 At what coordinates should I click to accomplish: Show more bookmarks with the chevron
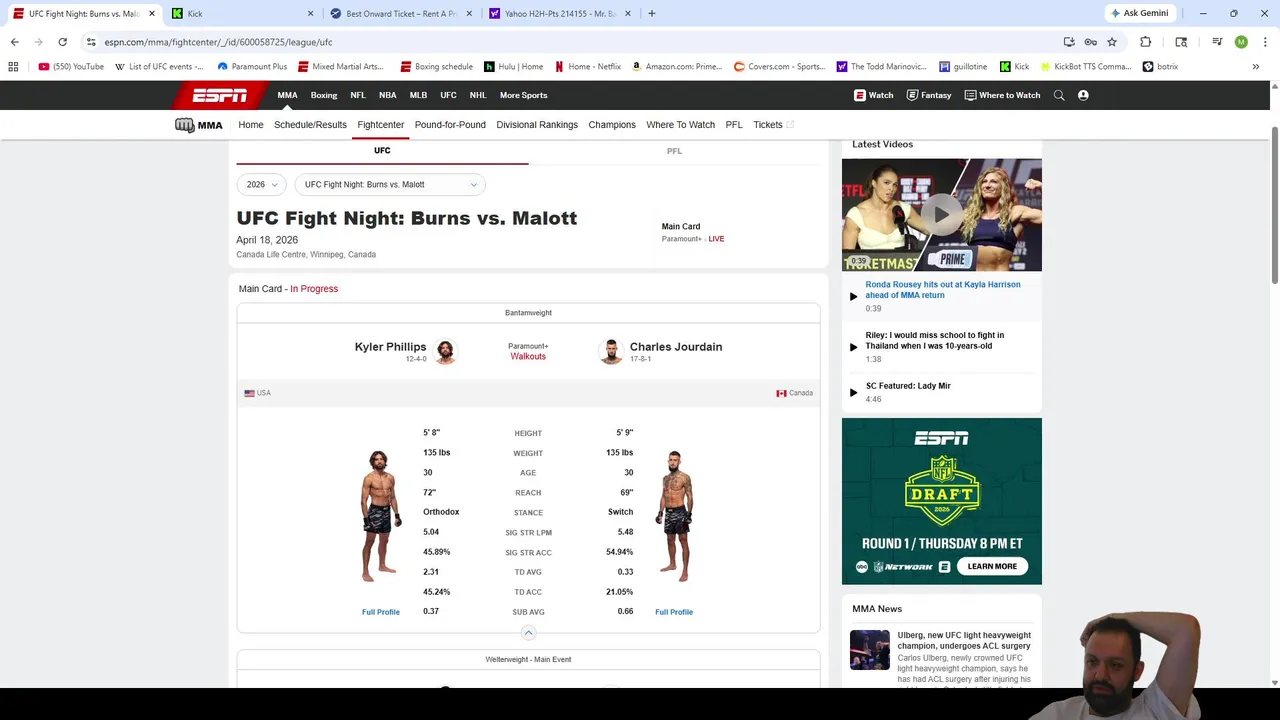pyautogui.click(x=1255, y=67)
